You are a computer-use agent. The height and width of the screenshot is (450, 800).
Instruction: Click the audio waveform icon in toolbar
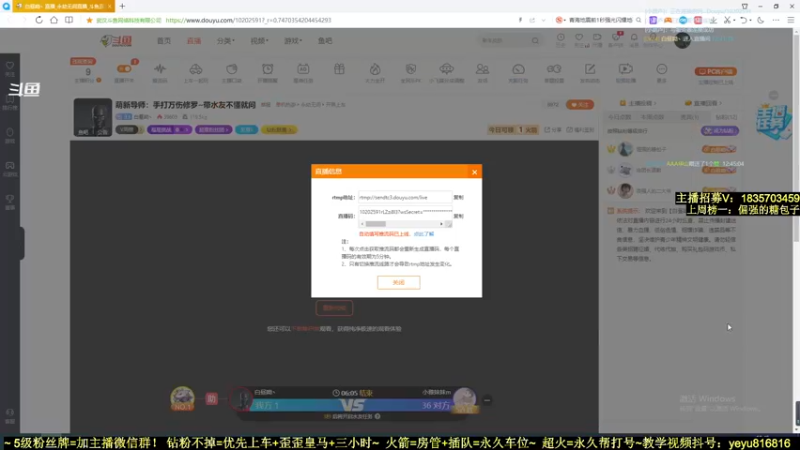click(160, 69)
